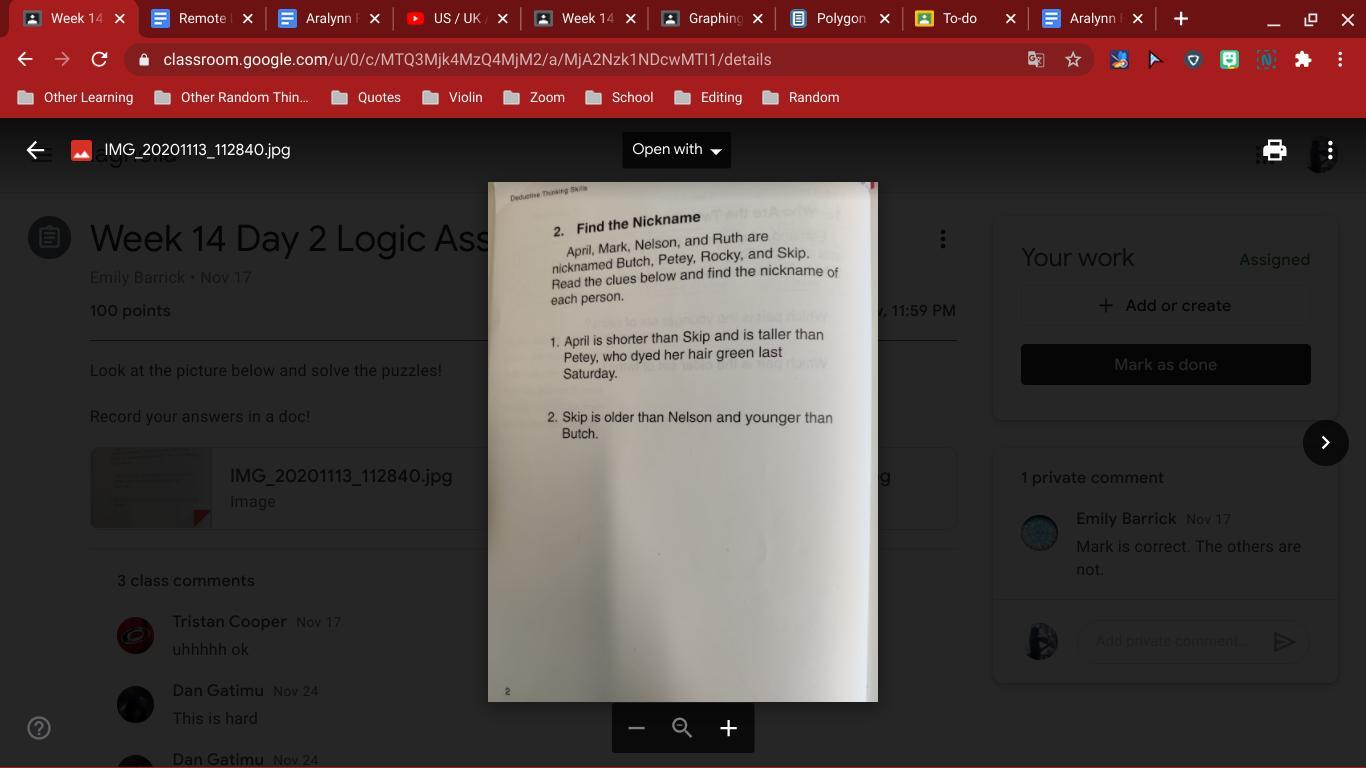1366x768 pixels.
Task: Click the address bar URL
Action: [467, 60]
